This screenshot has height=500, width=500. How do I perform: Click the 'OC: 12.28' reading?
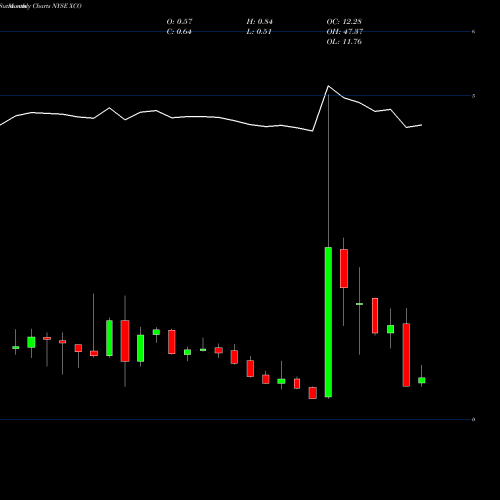(344, 22)
